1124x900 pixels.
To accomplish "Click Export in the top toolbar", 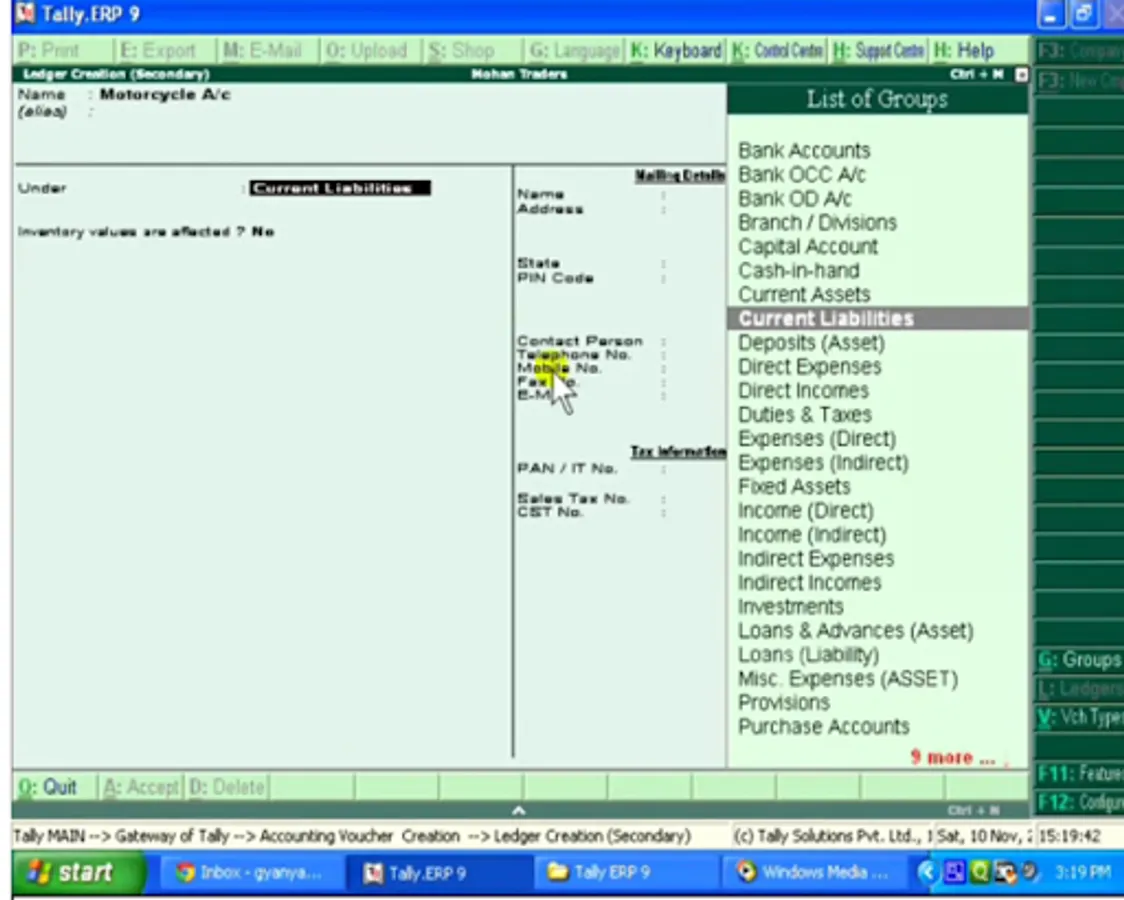I will (158, 50).
